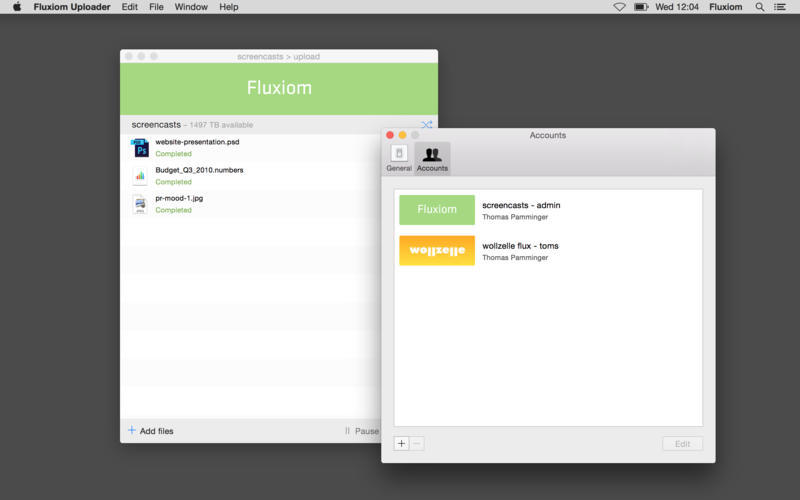Open the Help menu
The width and height of the screenshot is (800, 500).
click(x=229, y=7)
